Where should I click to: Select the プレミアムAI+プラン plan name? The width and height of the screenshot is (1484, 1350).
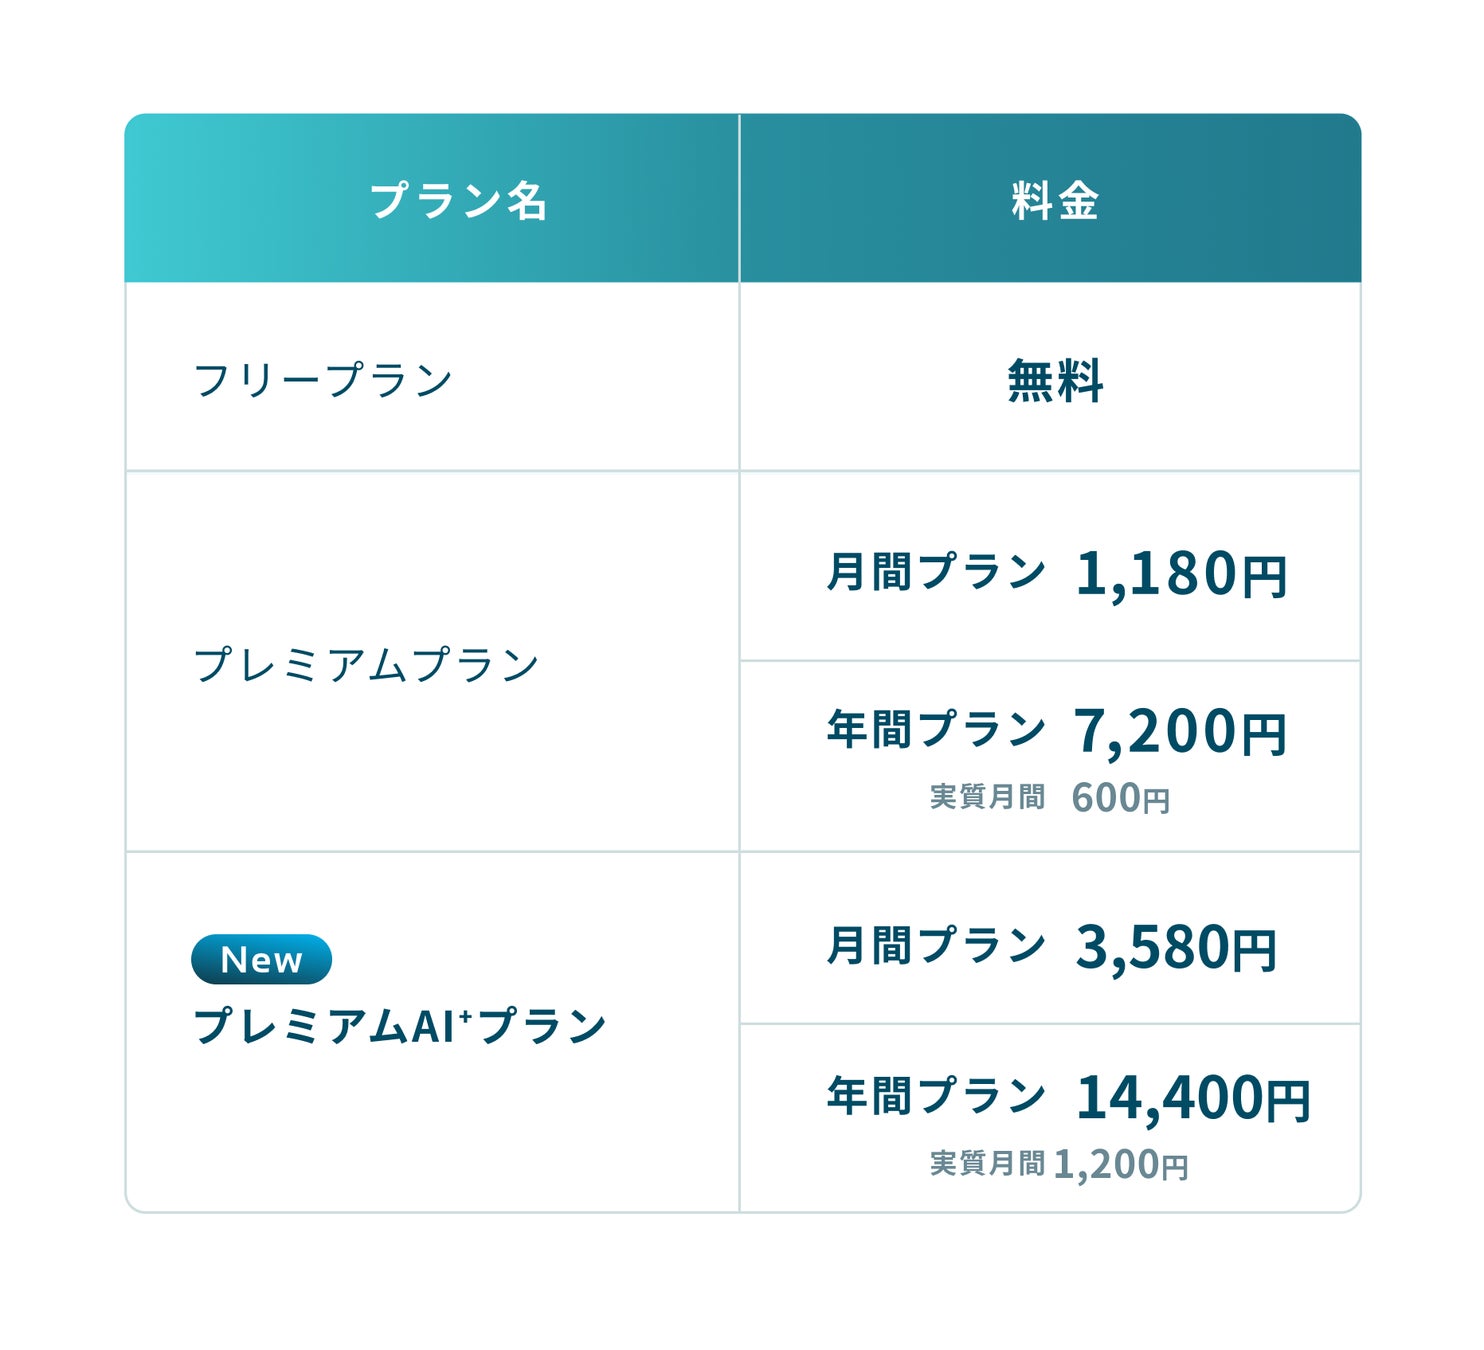tap(400, 1026)
